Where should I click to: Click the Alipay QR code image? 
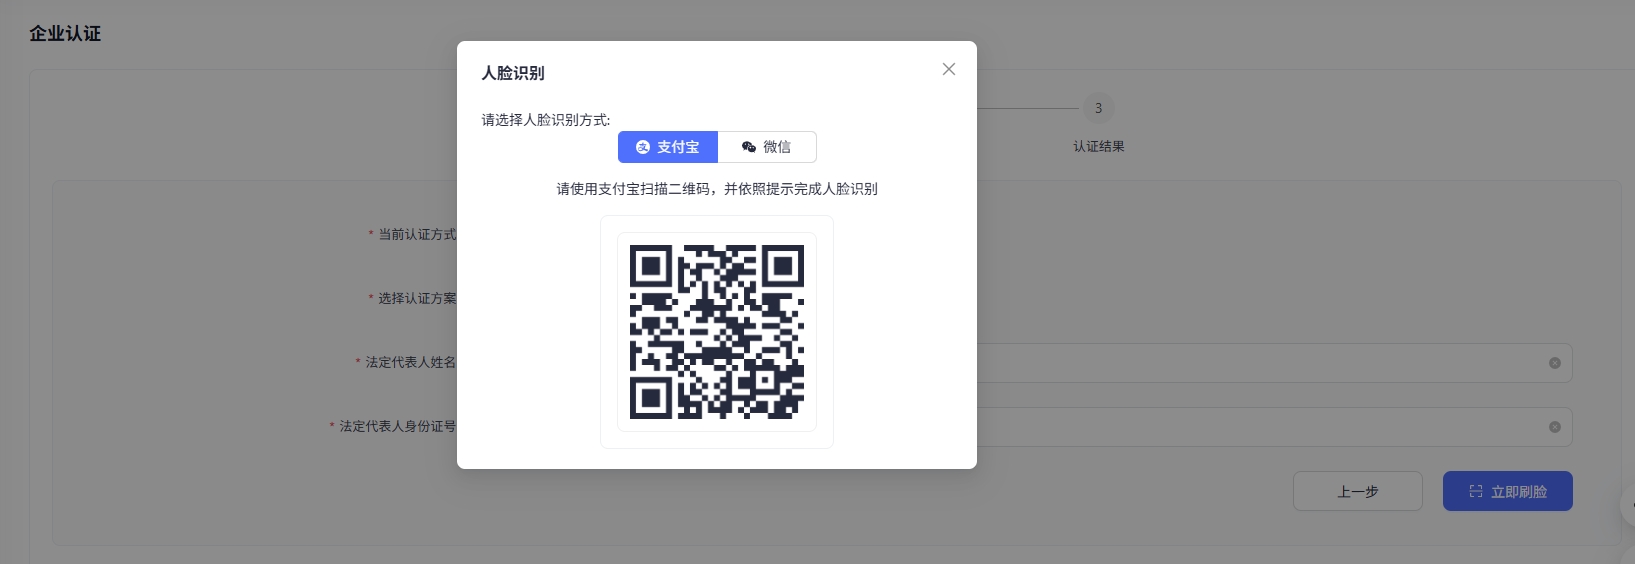click(x=717, y=332)
